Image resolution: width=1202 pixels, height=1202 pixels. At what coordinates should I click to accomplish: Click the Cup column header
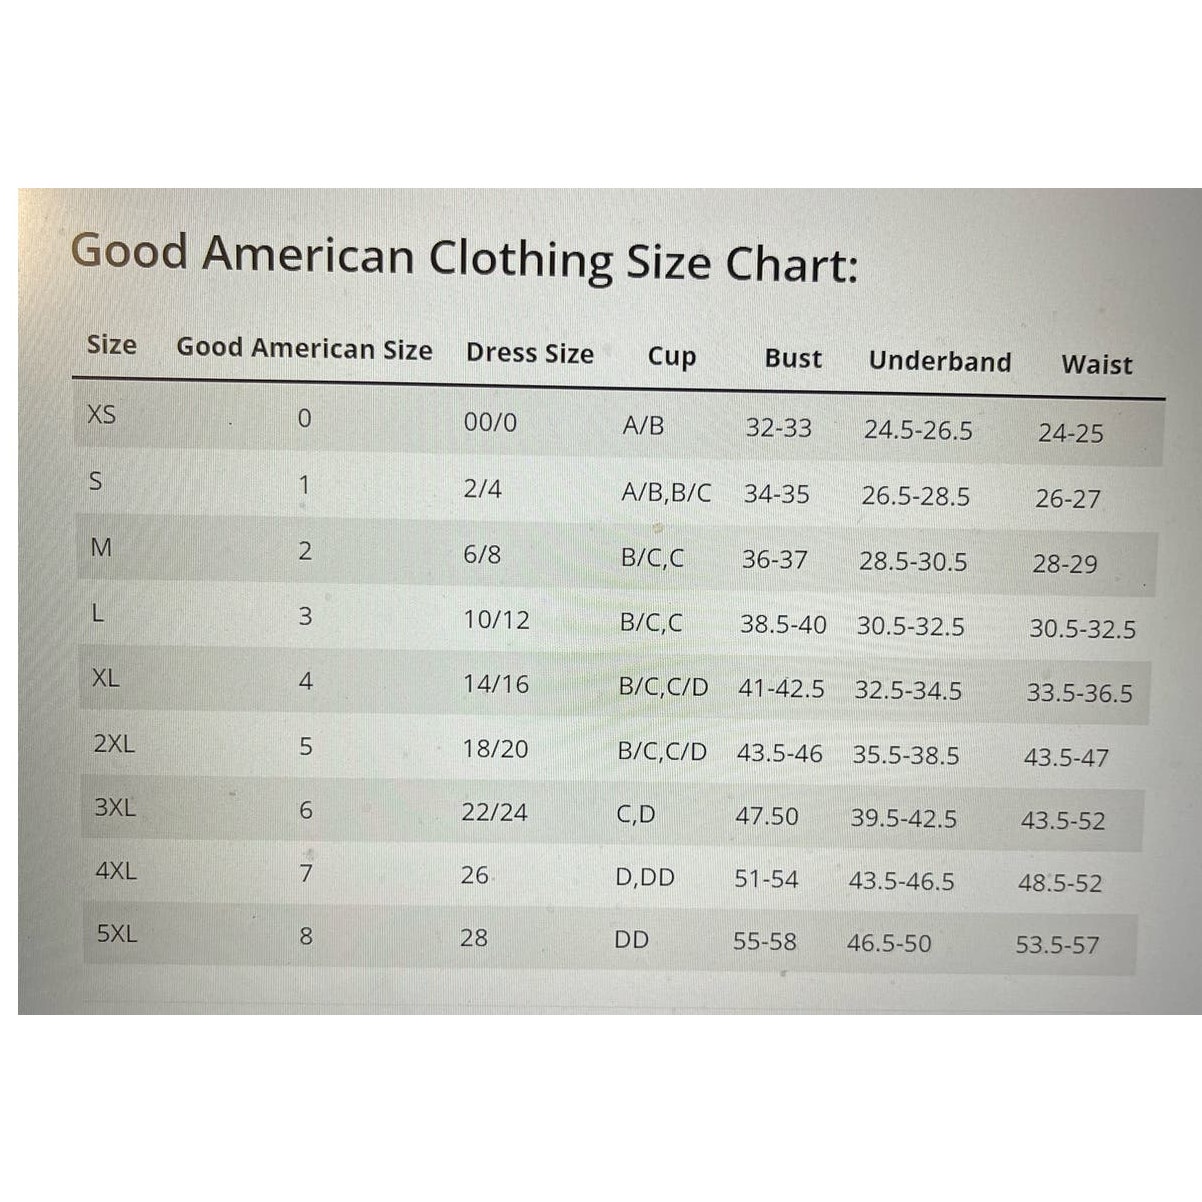tap(671, 357)
